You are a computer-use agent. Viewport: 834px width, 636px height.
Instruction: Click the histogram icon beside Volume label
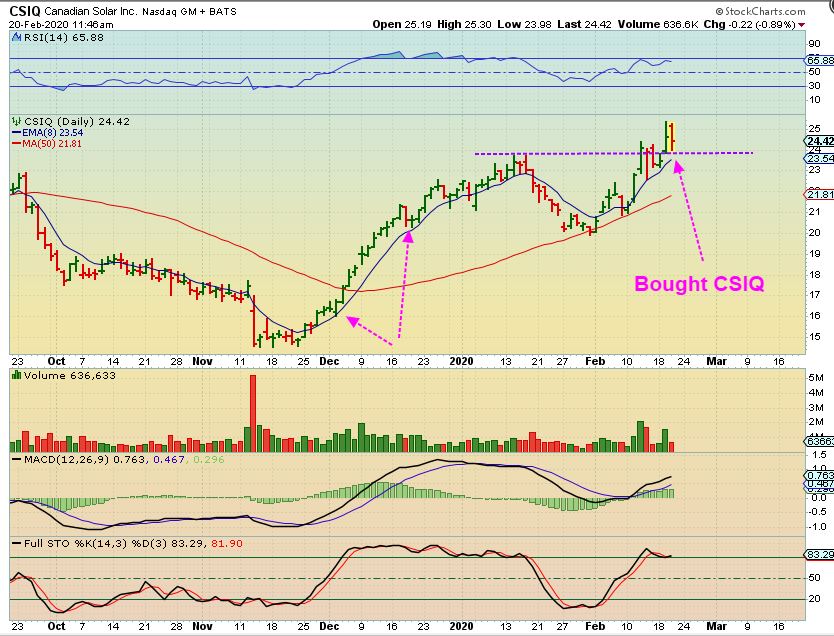[x=16, y=375]
